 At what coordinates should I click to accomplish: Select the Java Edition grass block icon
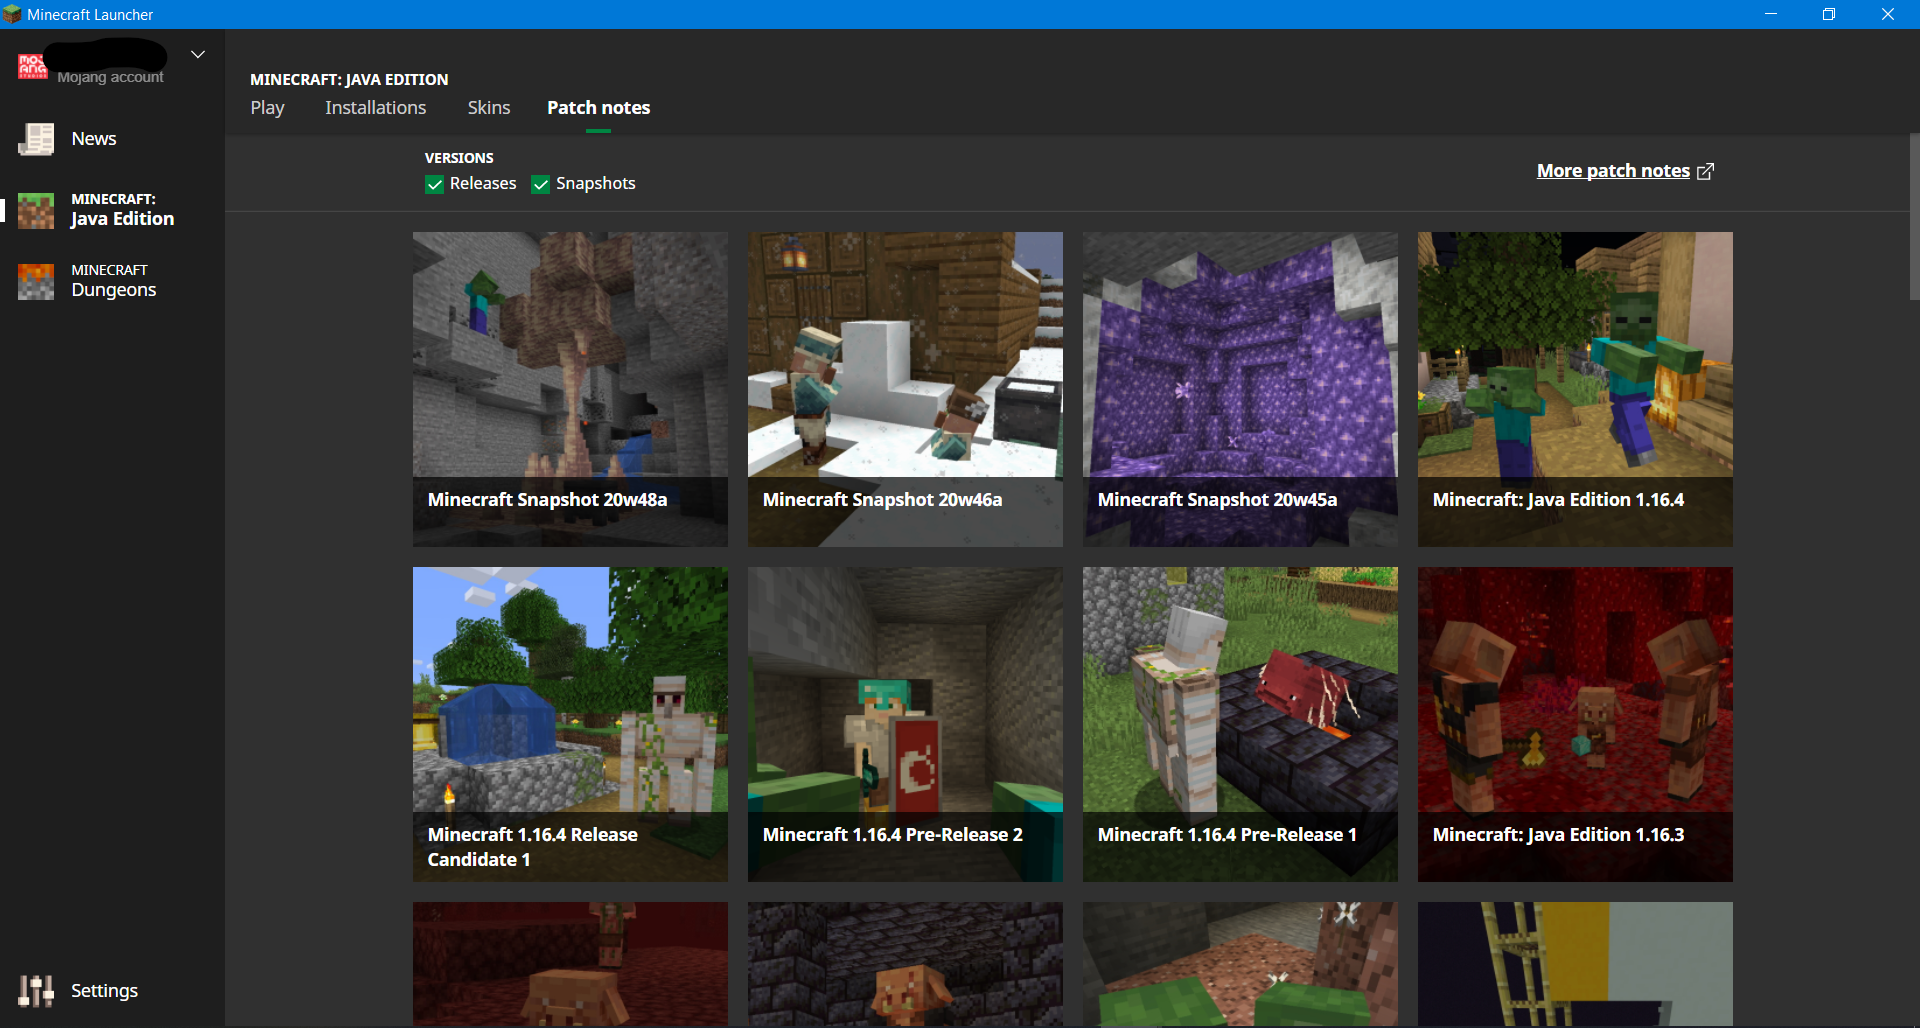(x=36, y=210)
